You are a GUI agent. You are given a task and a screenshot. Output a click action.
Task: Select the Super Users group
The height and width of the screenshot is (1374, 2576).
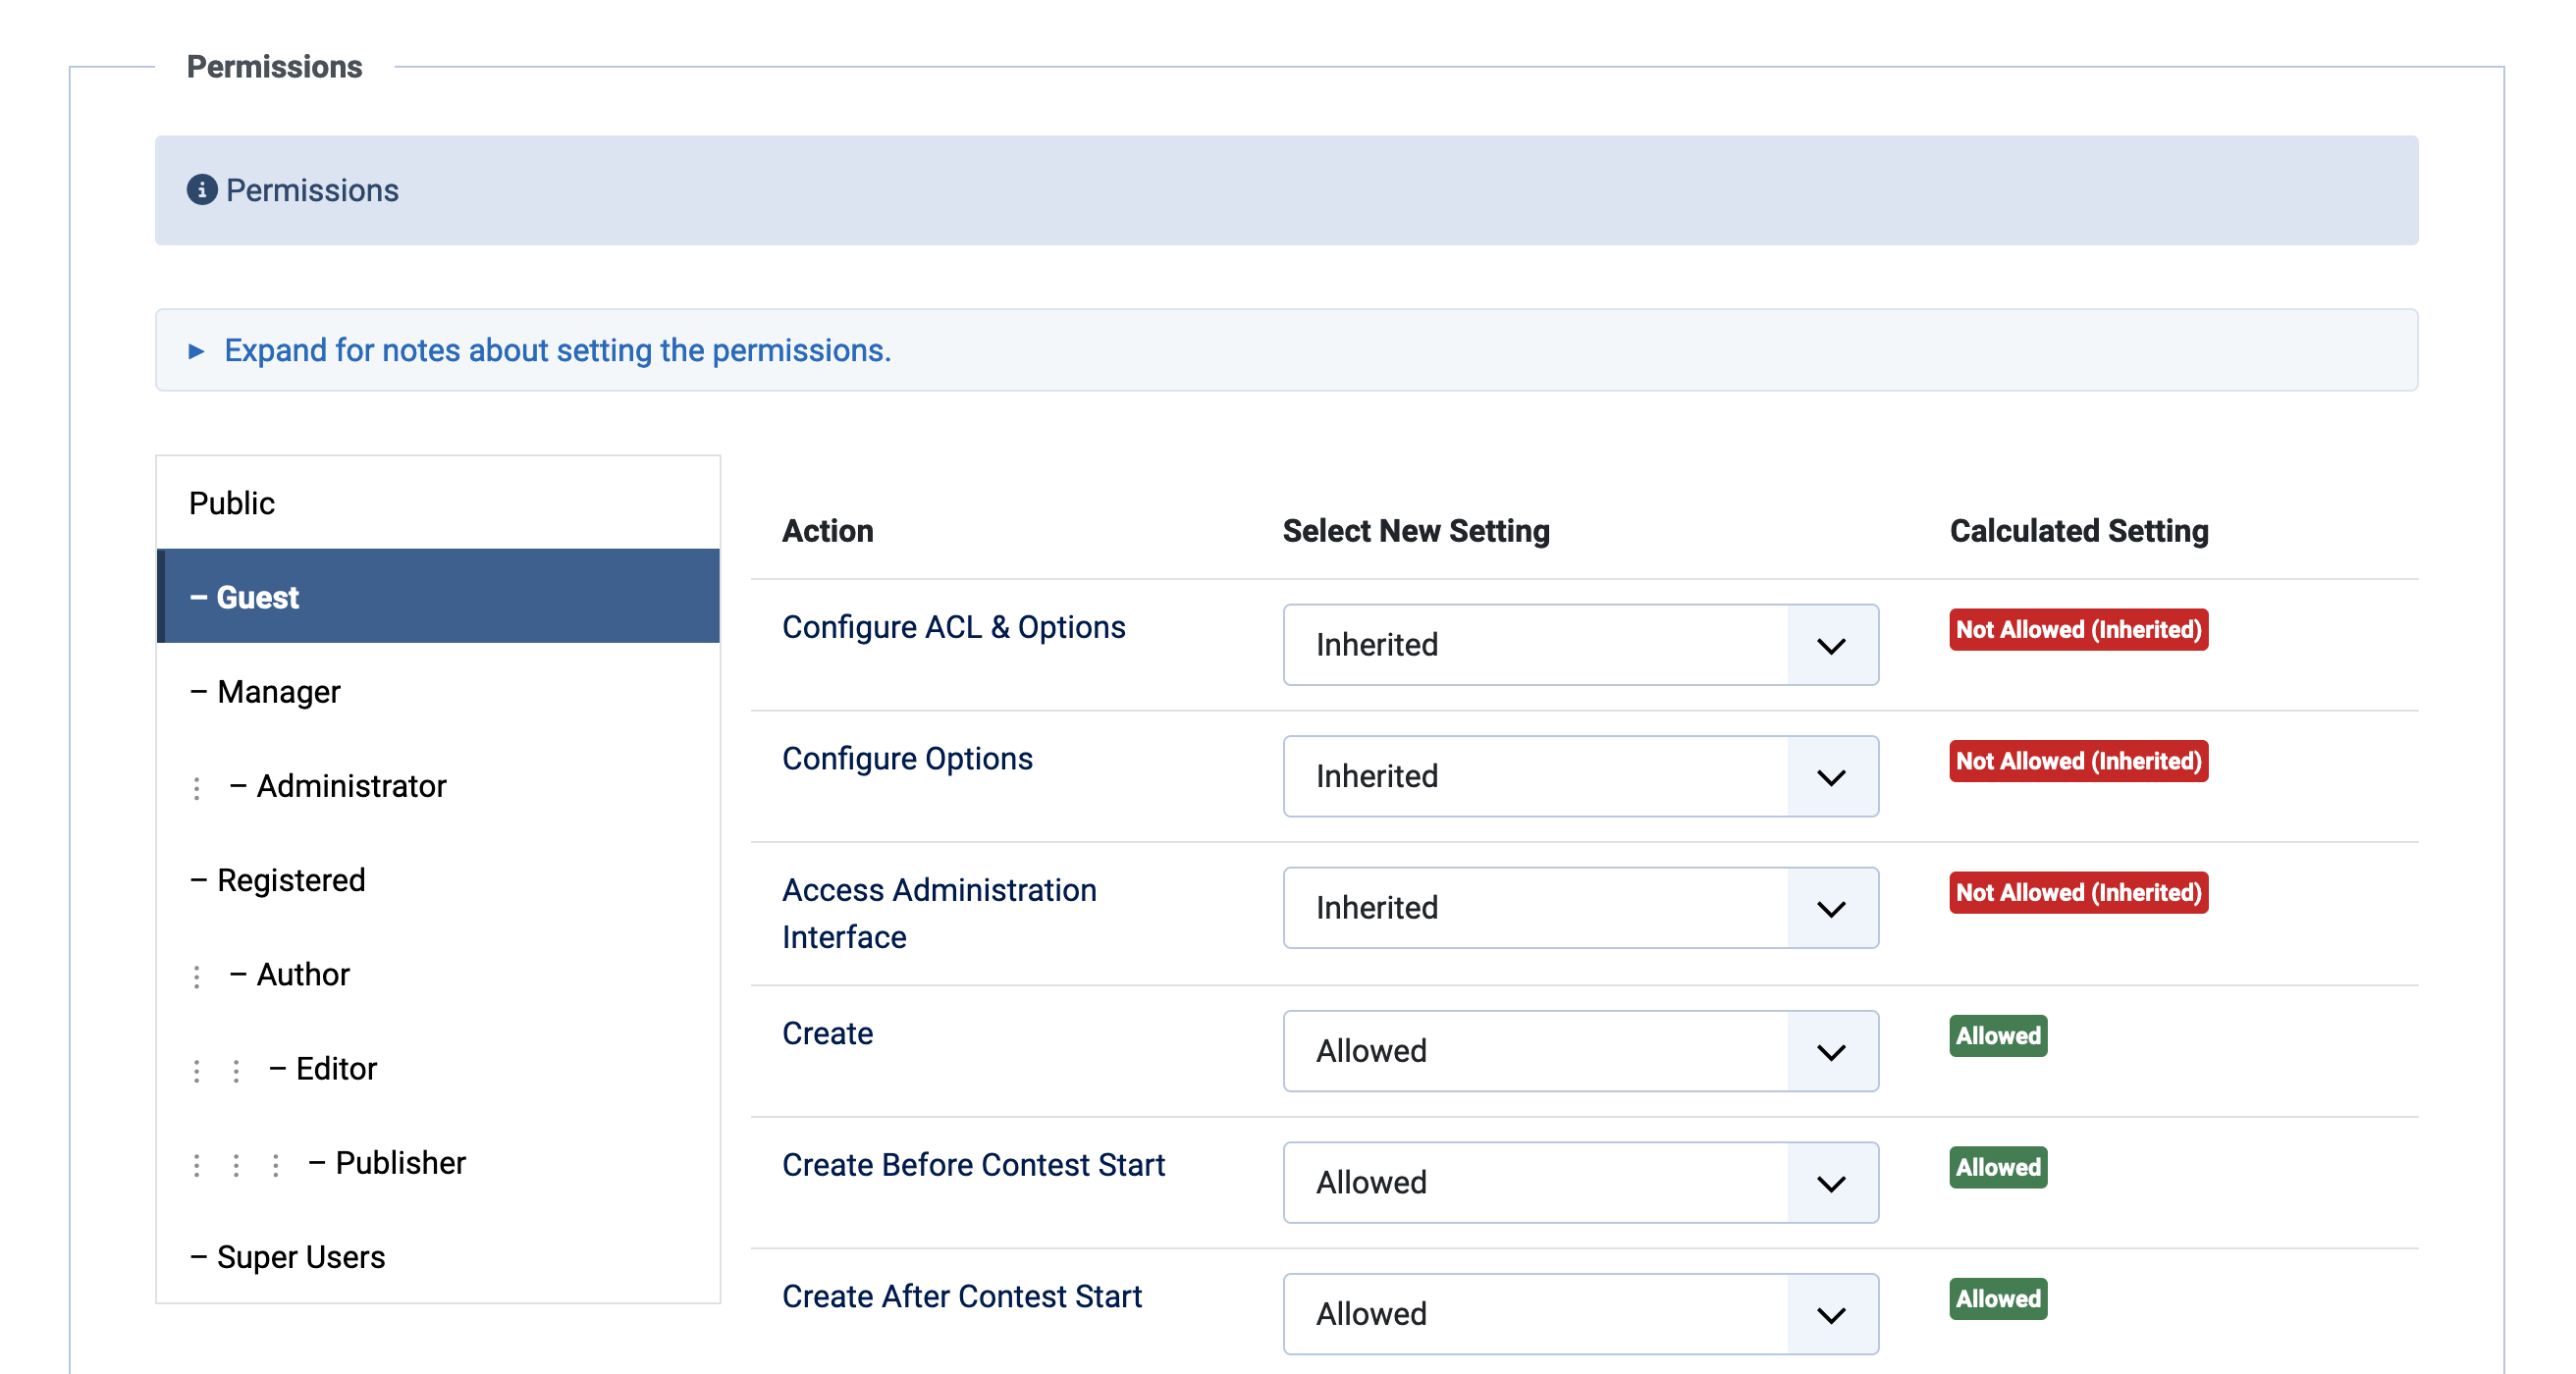click(x=438, y=1256)
